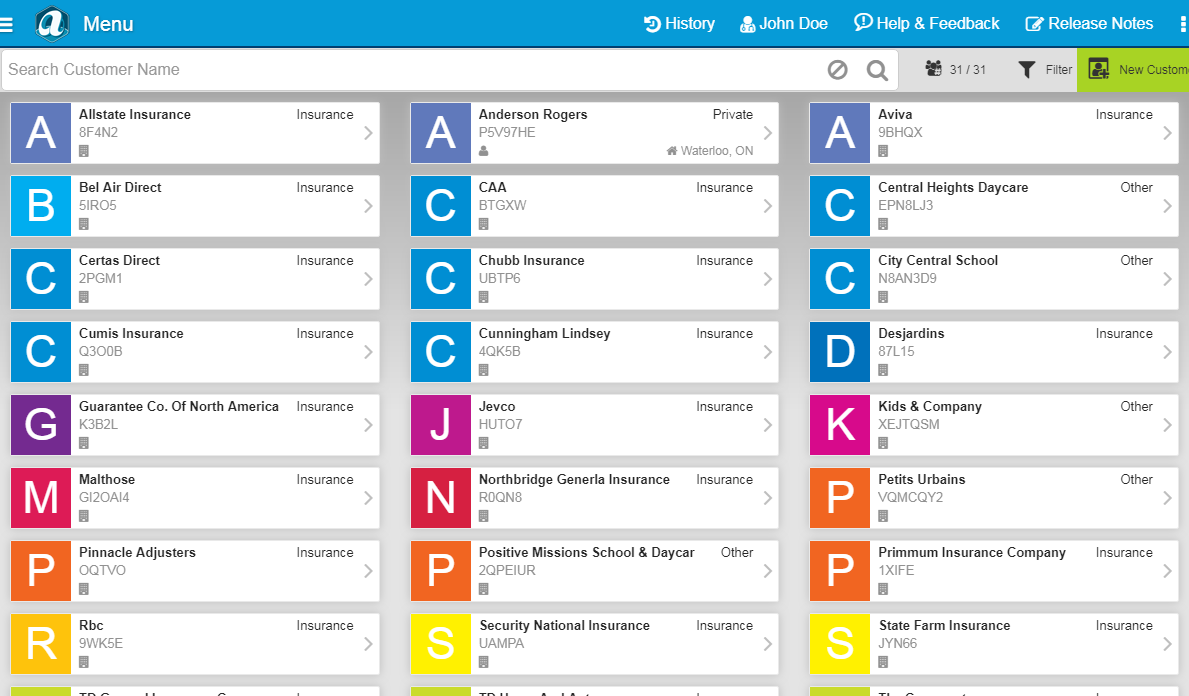Click building icon under Desjardins

[883, 370]
